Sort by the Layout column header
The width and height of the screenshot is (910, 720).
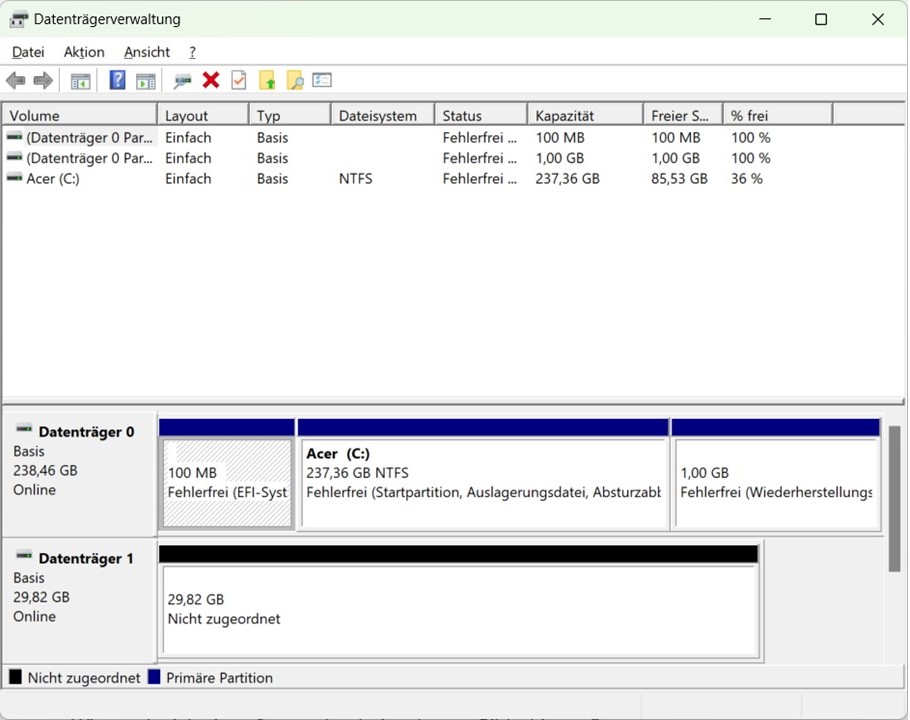click(203, 115)
